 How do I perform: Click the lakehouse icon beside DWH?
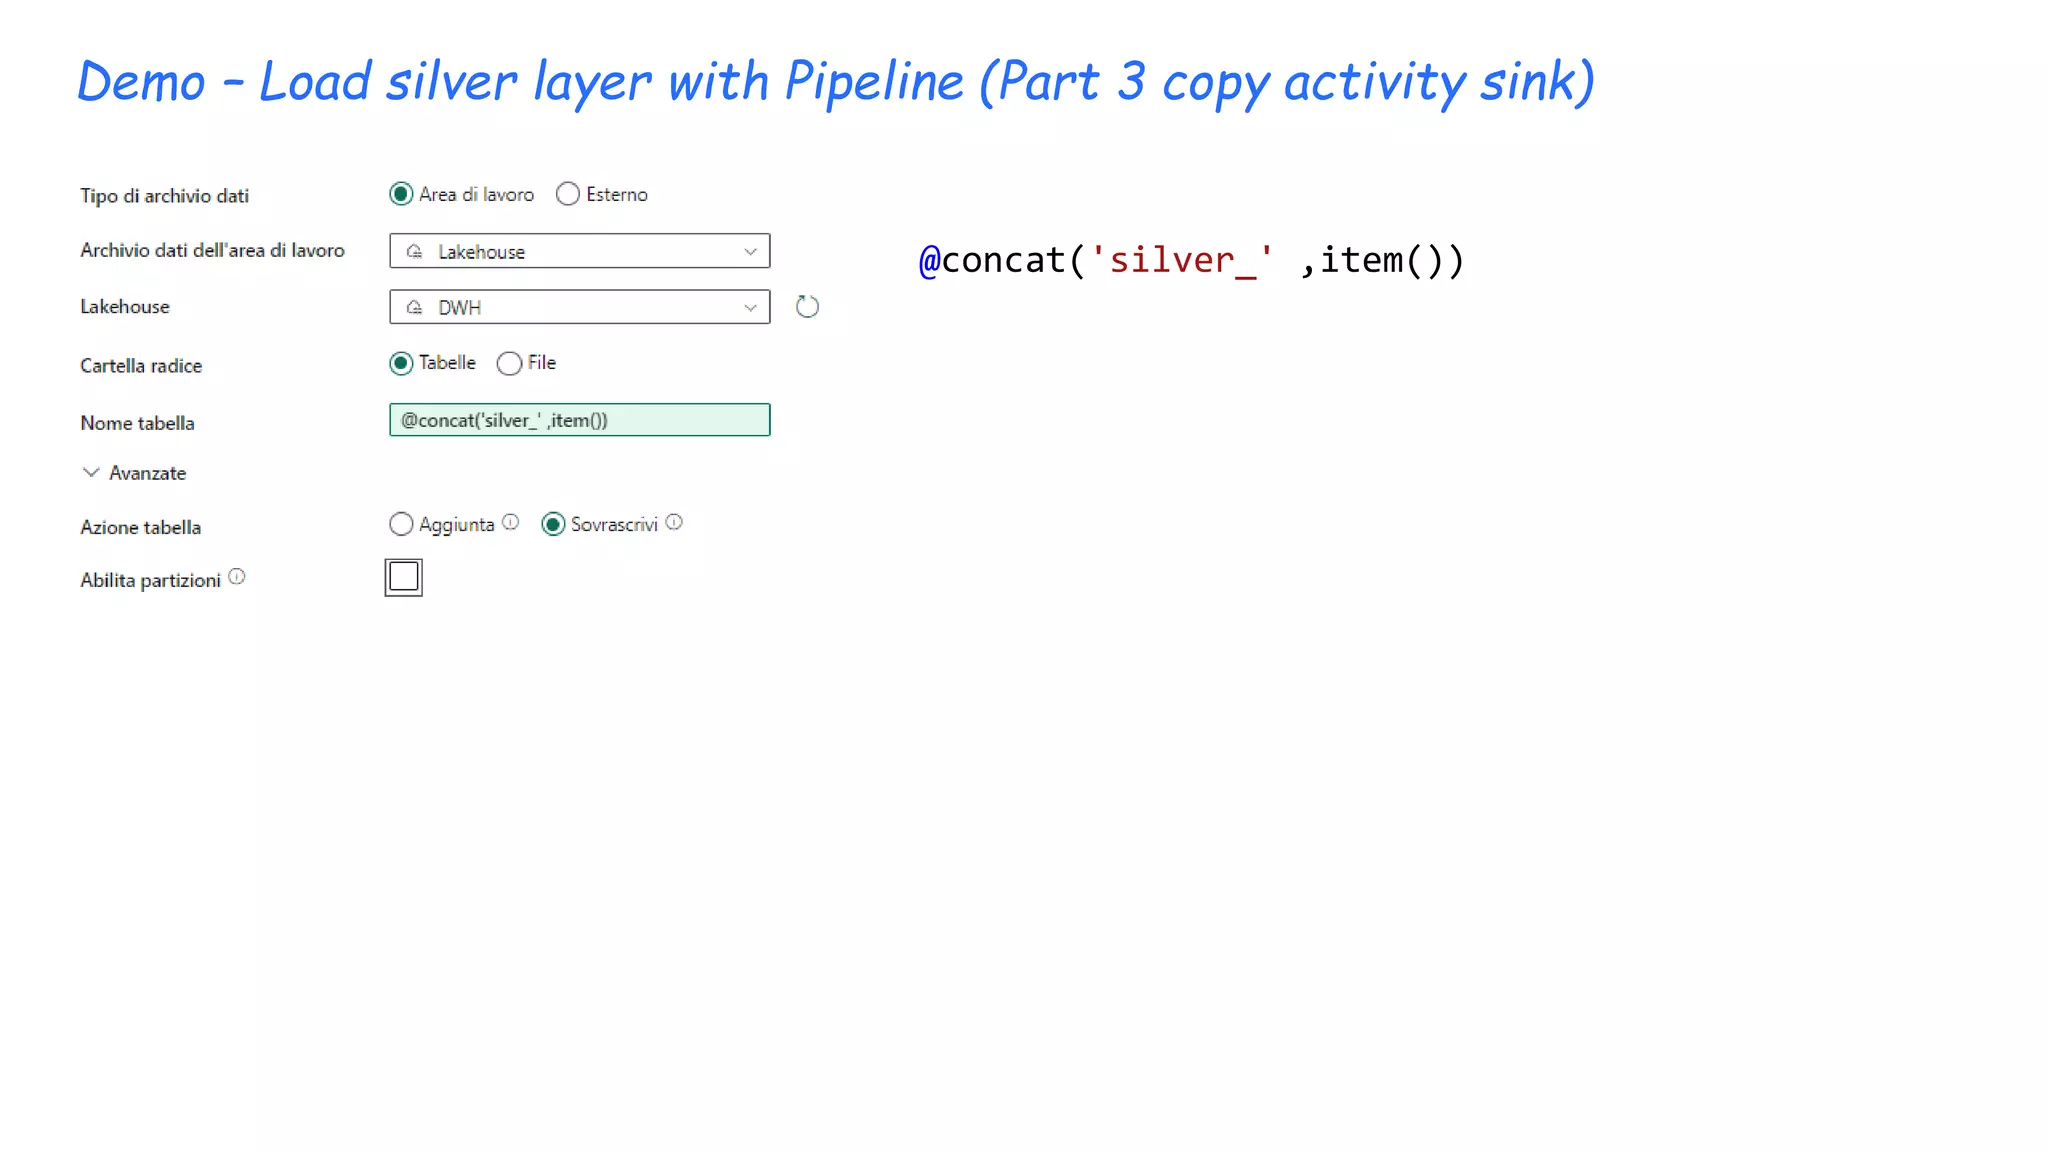coord(414,308)
